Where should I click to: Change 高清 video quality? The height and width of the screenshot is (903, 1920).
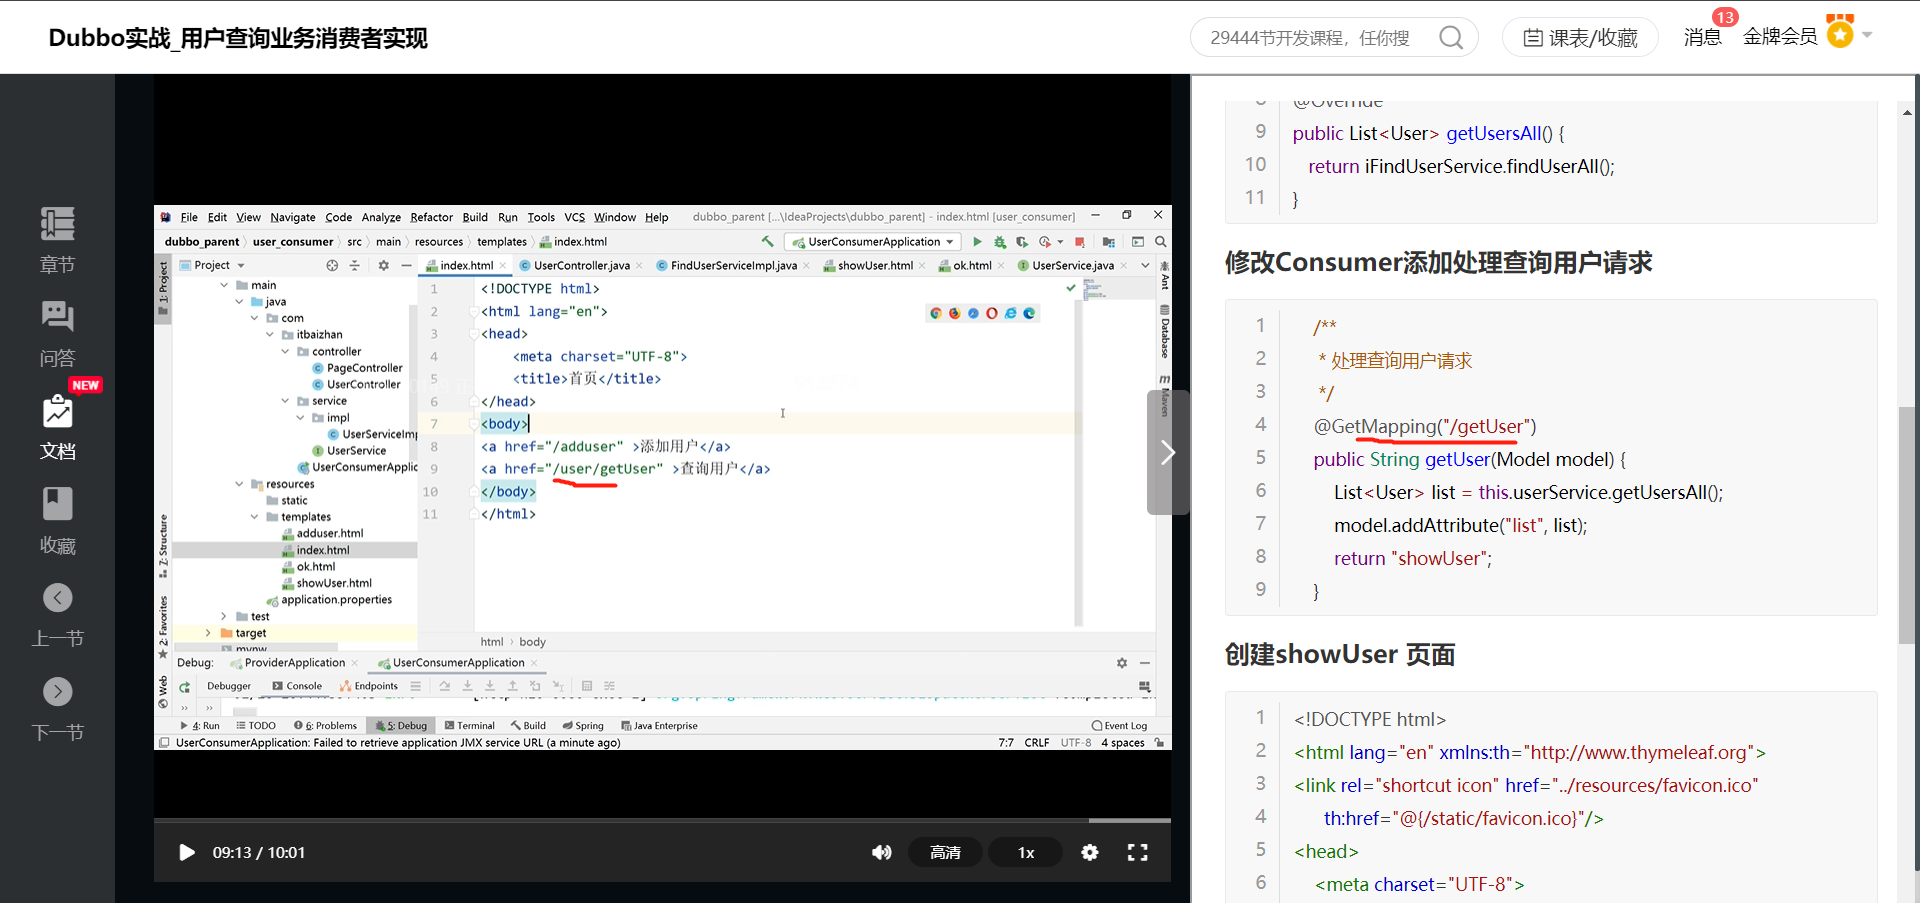click(x=945, y=852)
